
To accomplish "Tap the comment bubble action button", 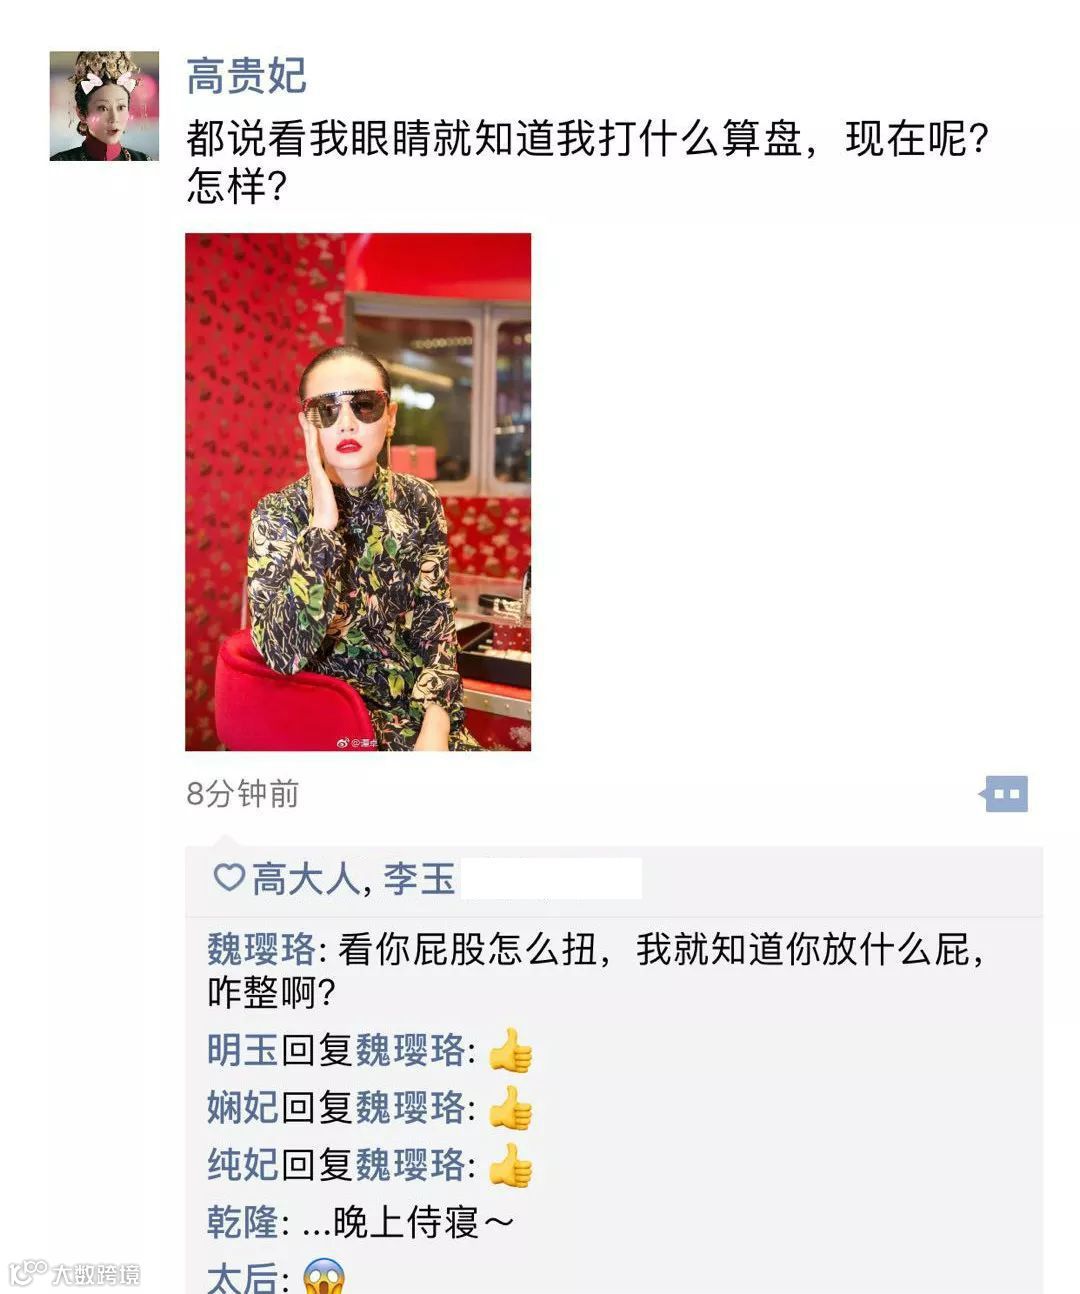I will click(1003, 794).
